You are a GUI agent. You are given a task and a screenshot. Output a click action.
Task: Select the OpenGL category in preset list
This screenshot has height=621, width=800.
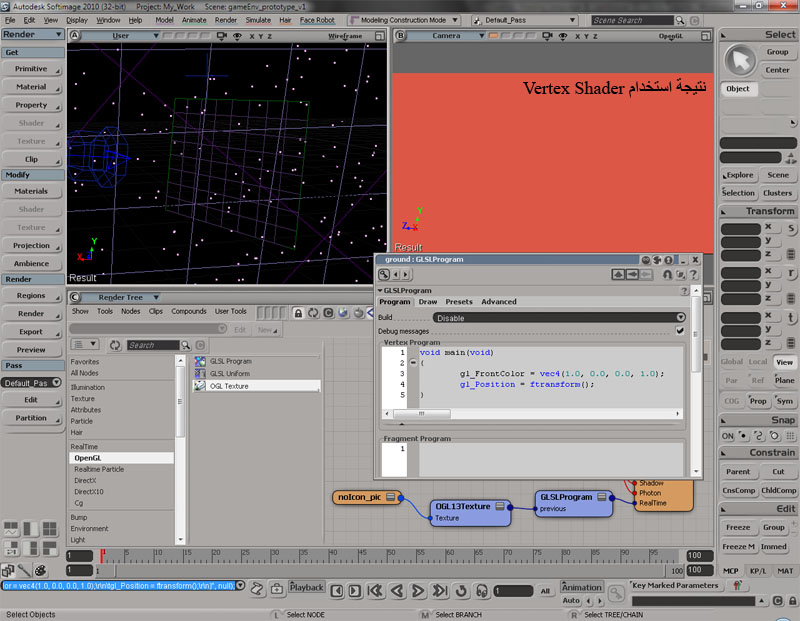coord(121,458)
